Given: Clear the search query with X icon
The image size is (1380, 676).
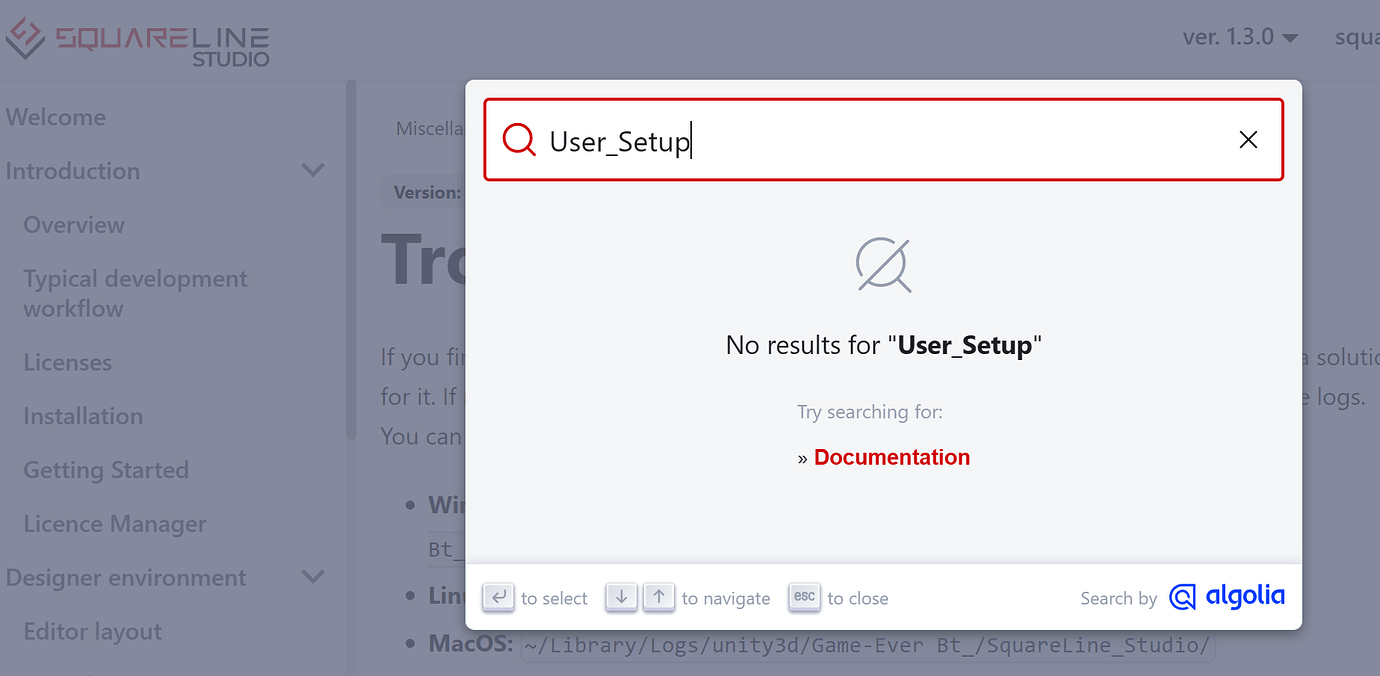Looking at the screenshot, I should click(1248, 140).
